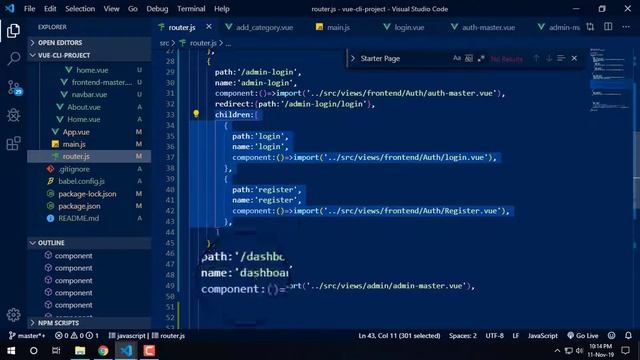Open the Edit menu

50,9
